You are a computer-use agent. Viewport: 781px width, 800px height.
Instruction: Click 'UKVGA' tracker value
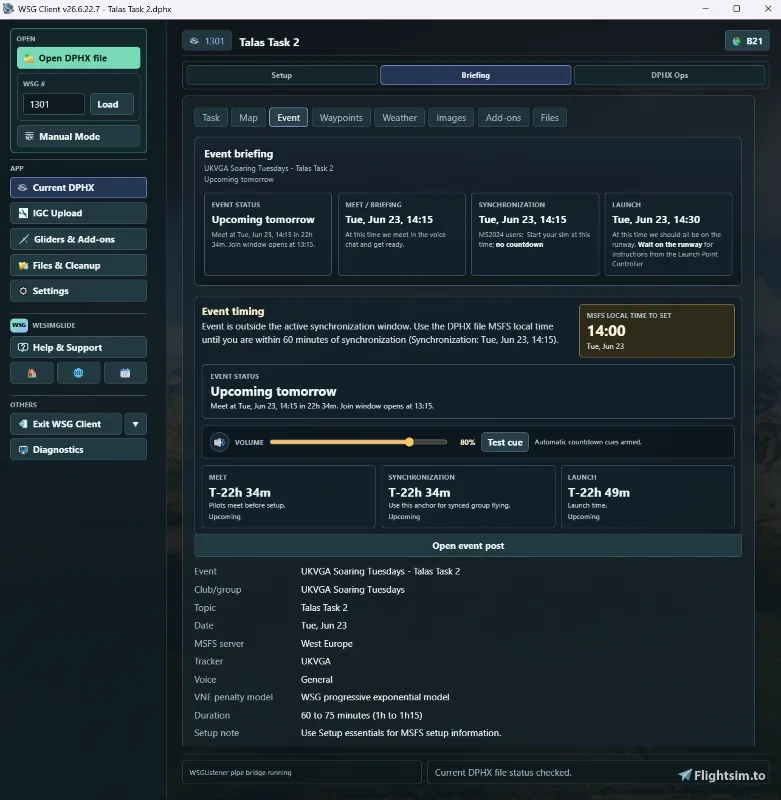pyautogui.click(x=316, y=661)
